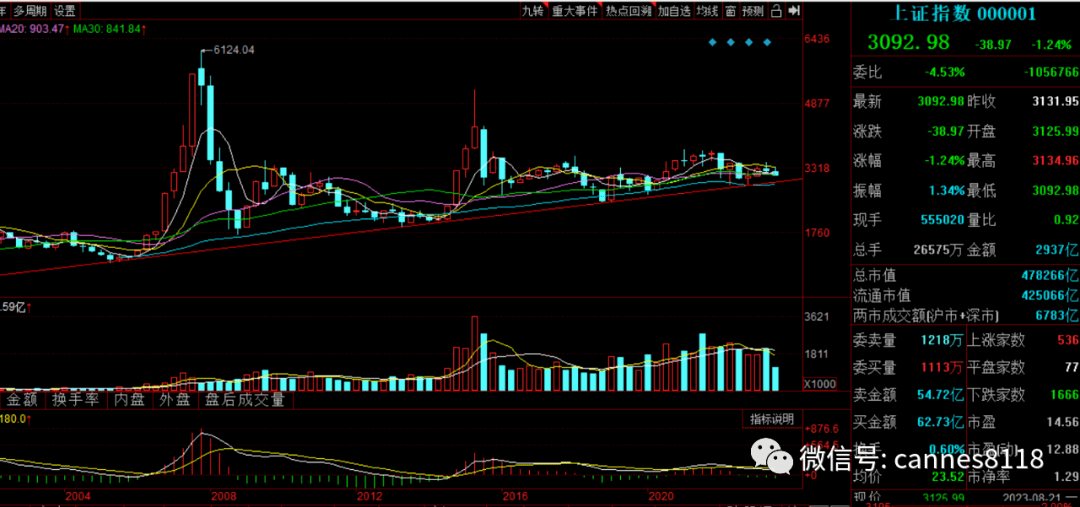Click the 指标说明 button
The width and height of the screenshot is (1080, 507).
771,419
